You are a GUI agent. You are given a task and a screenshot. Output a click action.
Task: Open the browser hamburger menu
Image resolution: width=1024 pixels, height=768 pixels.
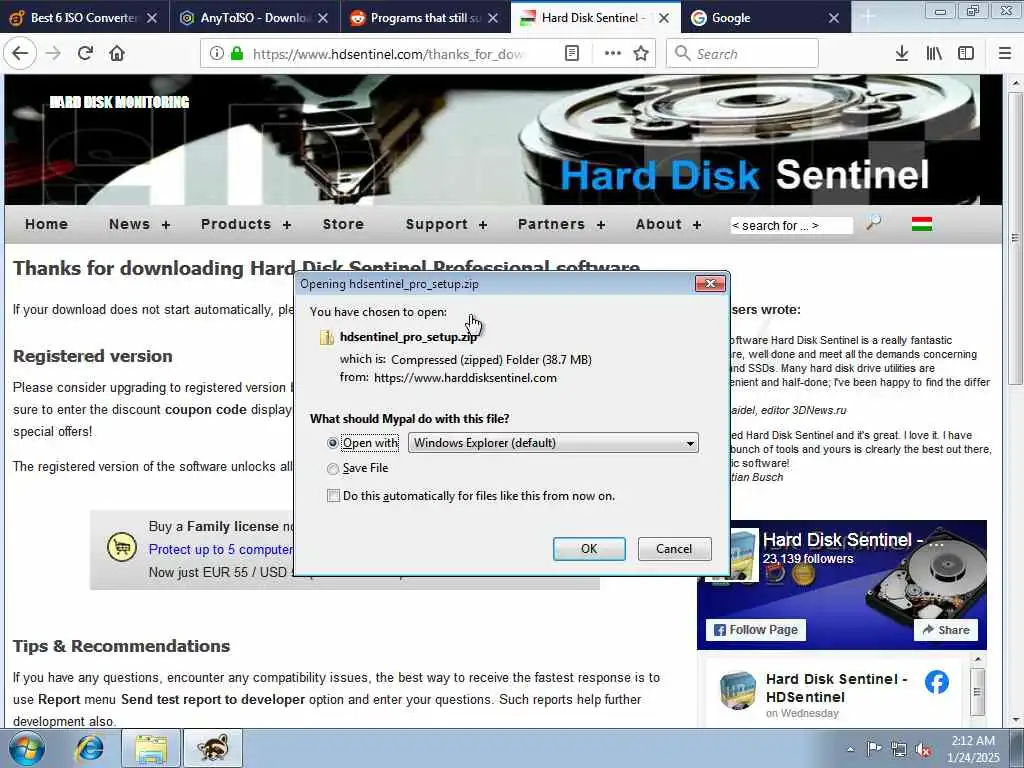pos(1004,54)
